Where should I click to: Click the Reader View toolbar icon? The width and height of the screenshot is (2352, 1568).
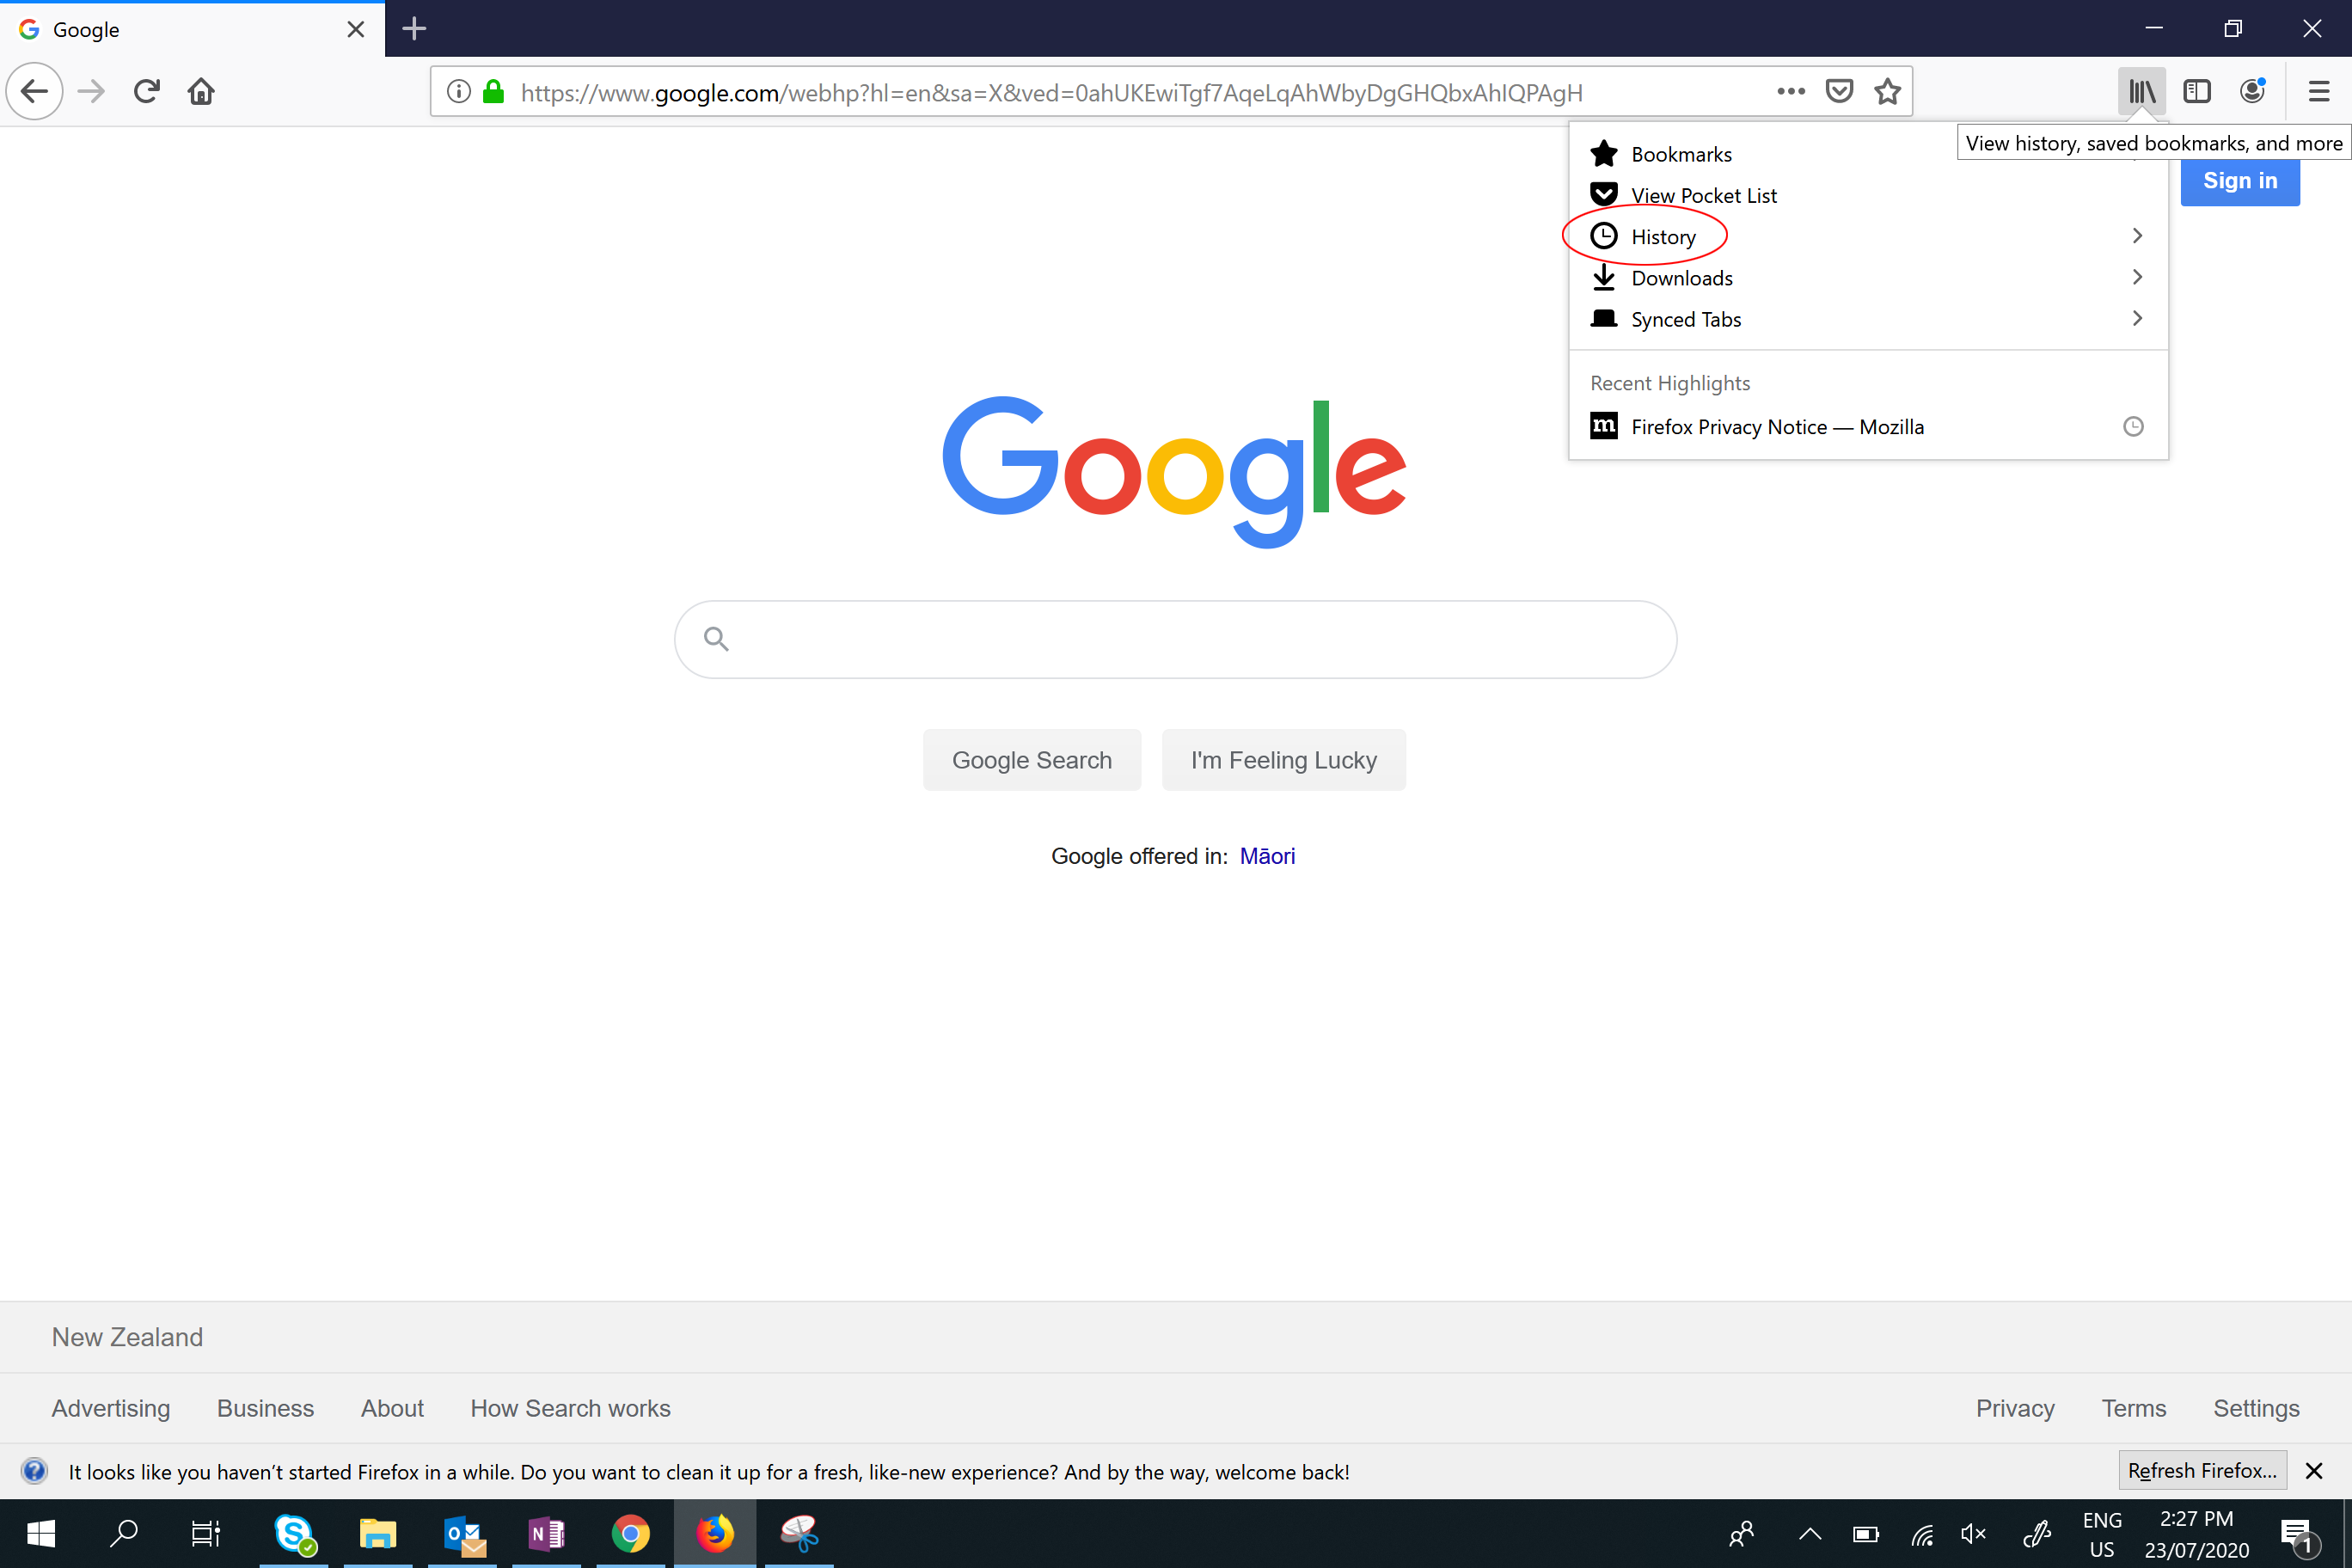2196,91
